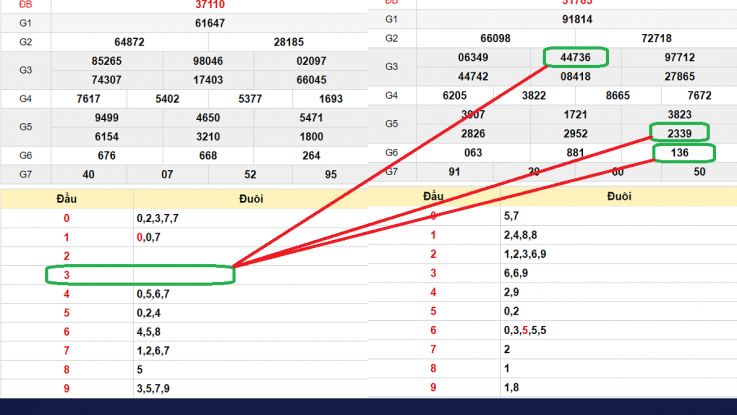
Task: Click G5 number 4650
Action: pyautogui.click(x=208, y=117)
